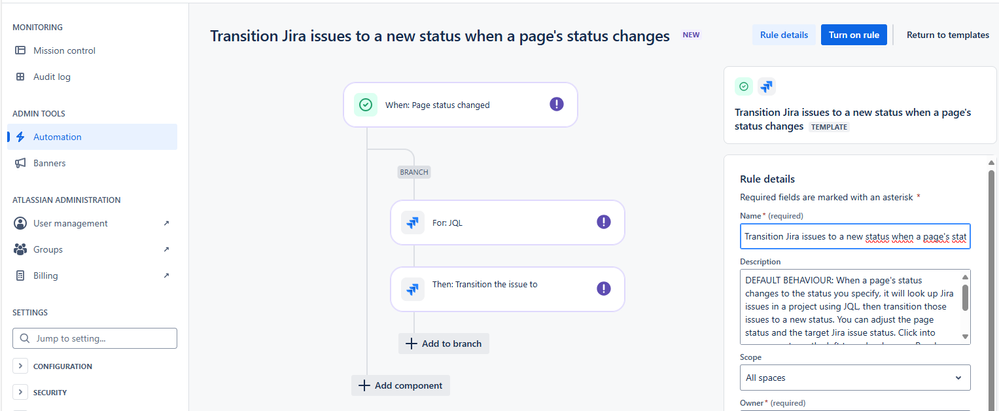The image size is (999, 411).
Task: Click the Audit log grid icon
Action: click(21, 76)
